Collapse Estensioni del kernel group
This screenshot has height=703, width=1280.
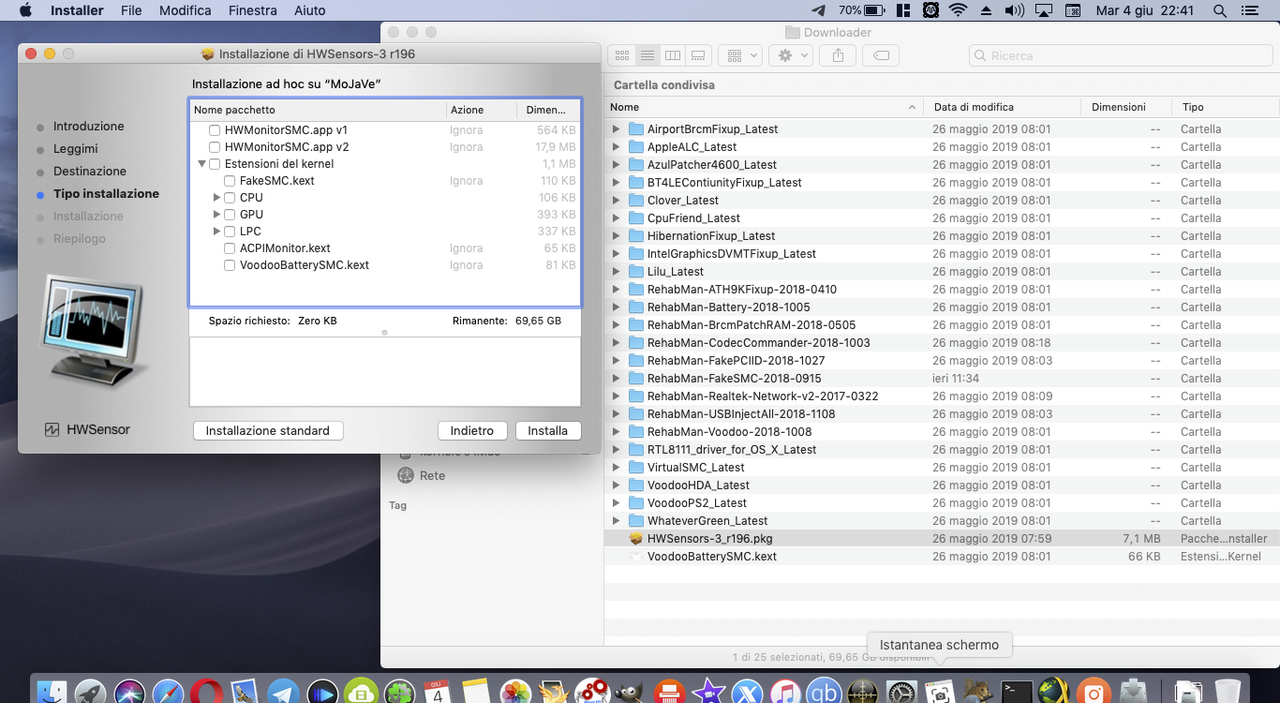click(x=201, y=164)
